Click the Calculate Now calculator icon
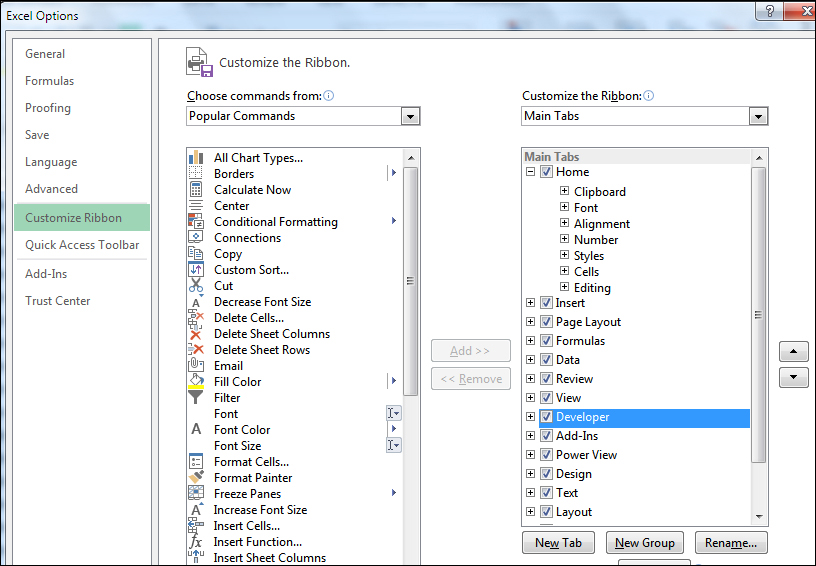Viewport: 816px width, 566px height. coord(196,190)
